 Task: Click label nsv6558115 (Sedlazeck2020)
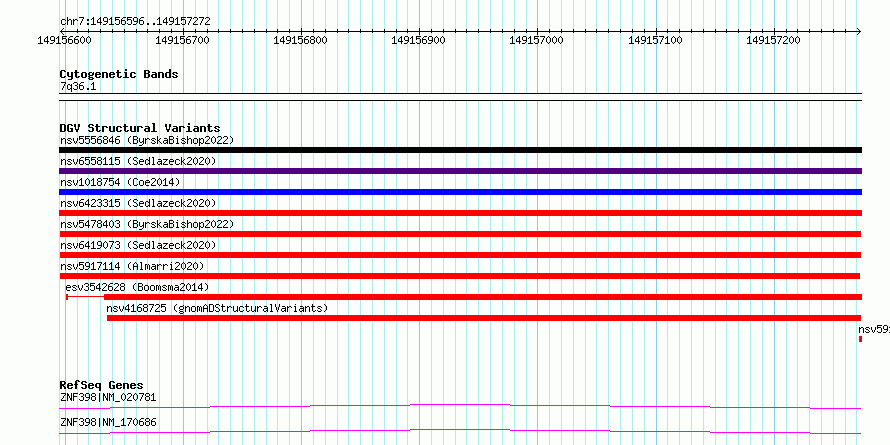138,161
